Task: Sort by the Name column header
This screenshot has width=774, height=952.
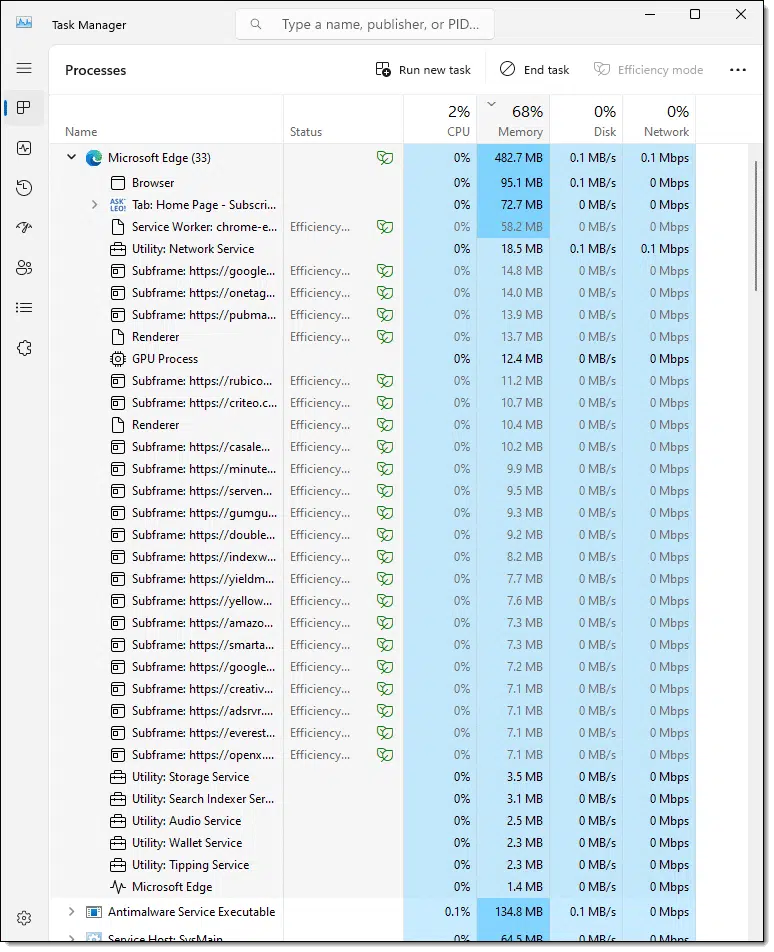Action: pyautogui.click(x=81, y=132)
